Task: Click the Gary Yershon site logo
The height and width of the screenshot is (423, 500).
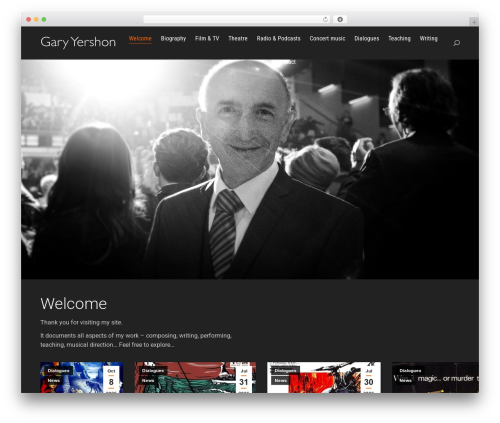Action: [78, 42]
